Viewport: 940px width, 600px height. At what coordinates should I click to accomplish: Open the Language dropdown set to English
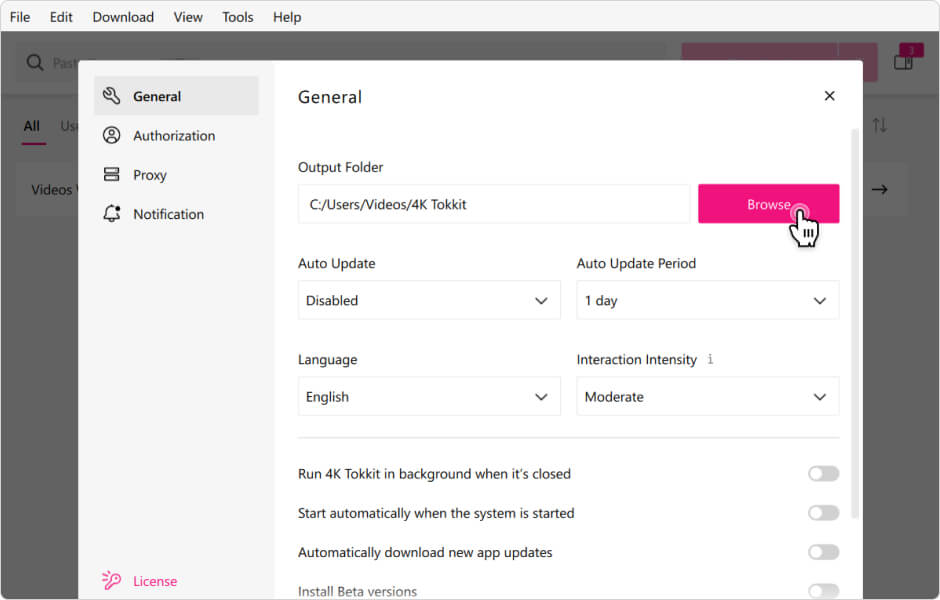pyautogui.click(x=429, y=397)
